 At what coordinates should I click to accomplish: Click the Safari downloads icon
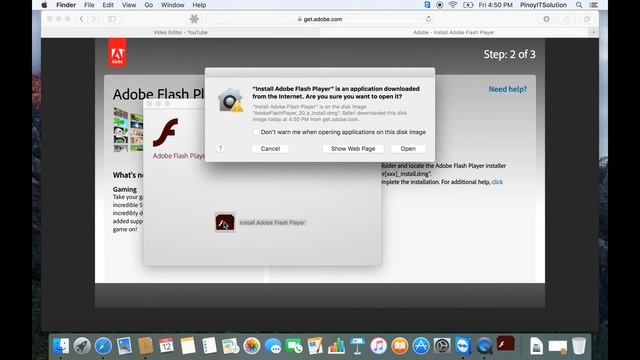(547, 19)
